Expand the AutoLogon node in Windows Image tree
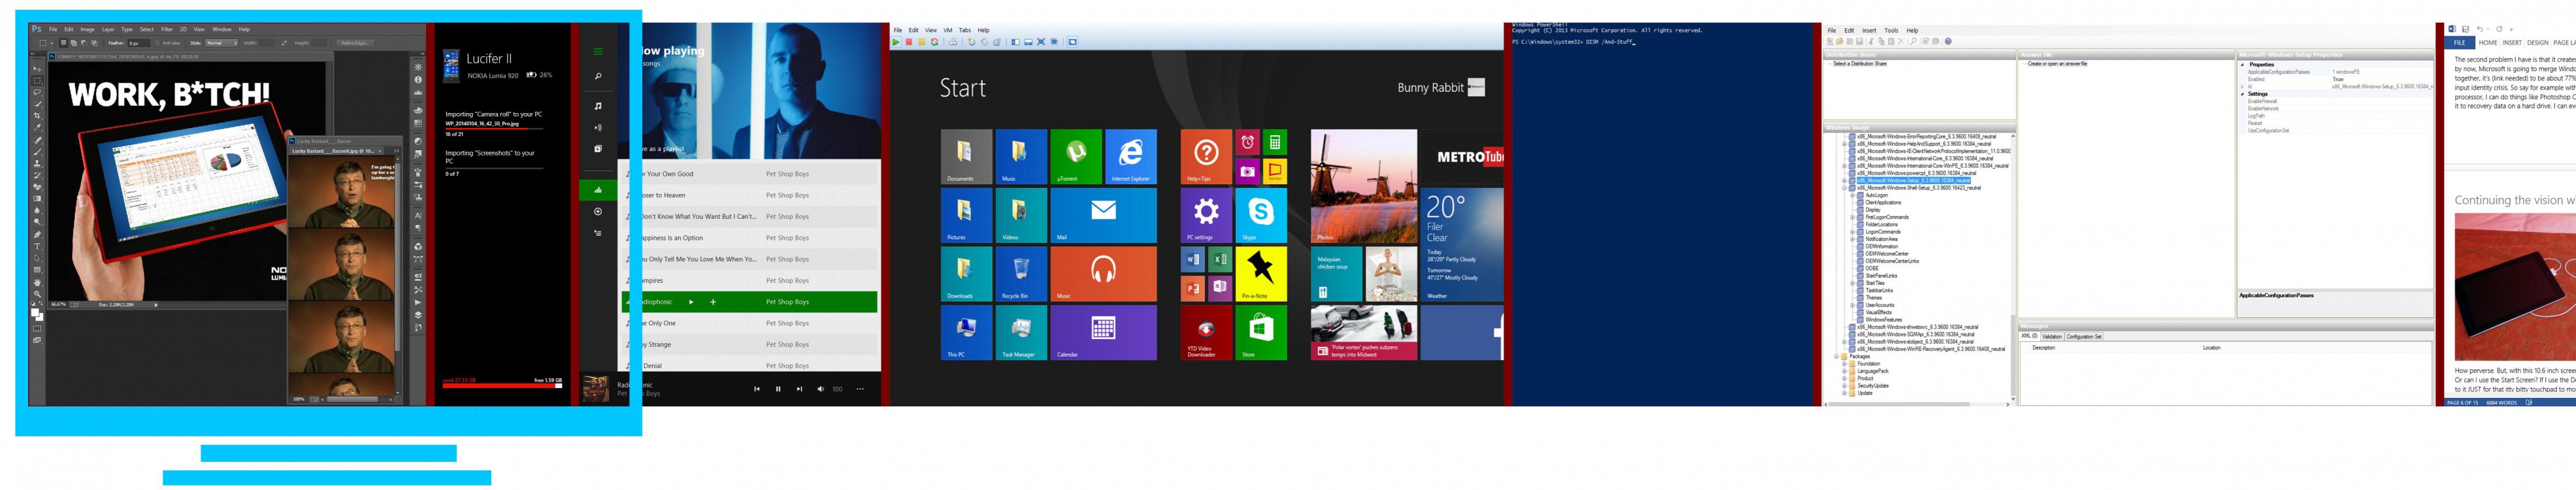The width and height of the screenshot is (2576, 490). pos(1852,196)
